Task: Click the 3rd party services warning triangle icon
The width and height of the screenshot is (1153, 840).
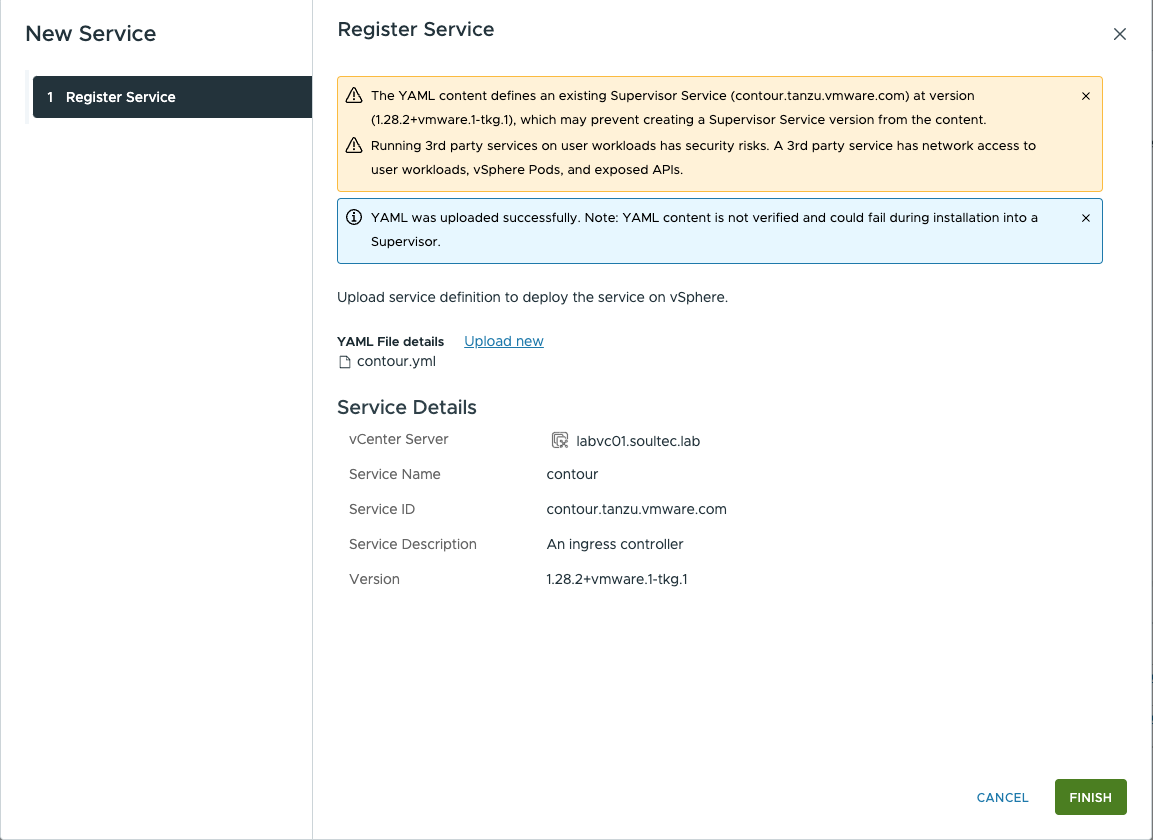Action: click(x=354, y=145)
